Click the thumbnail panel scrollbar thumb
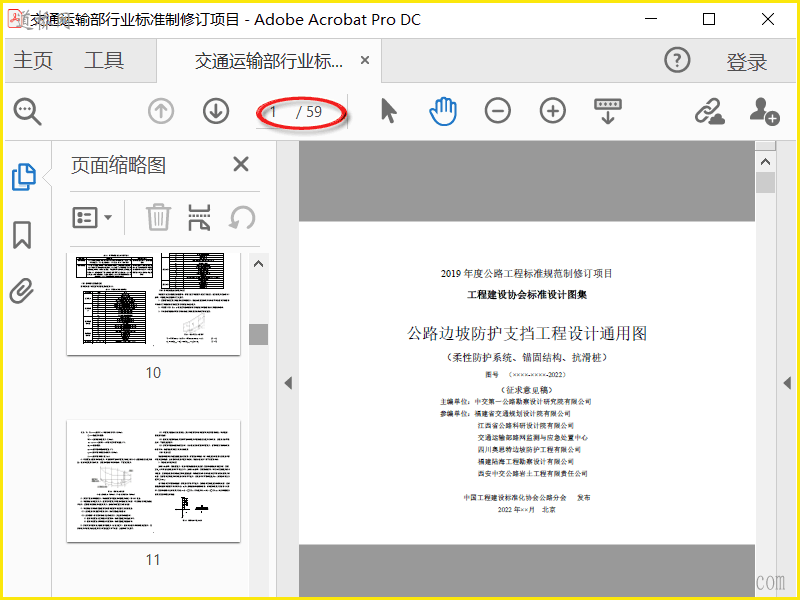 [x=259, y=335]
